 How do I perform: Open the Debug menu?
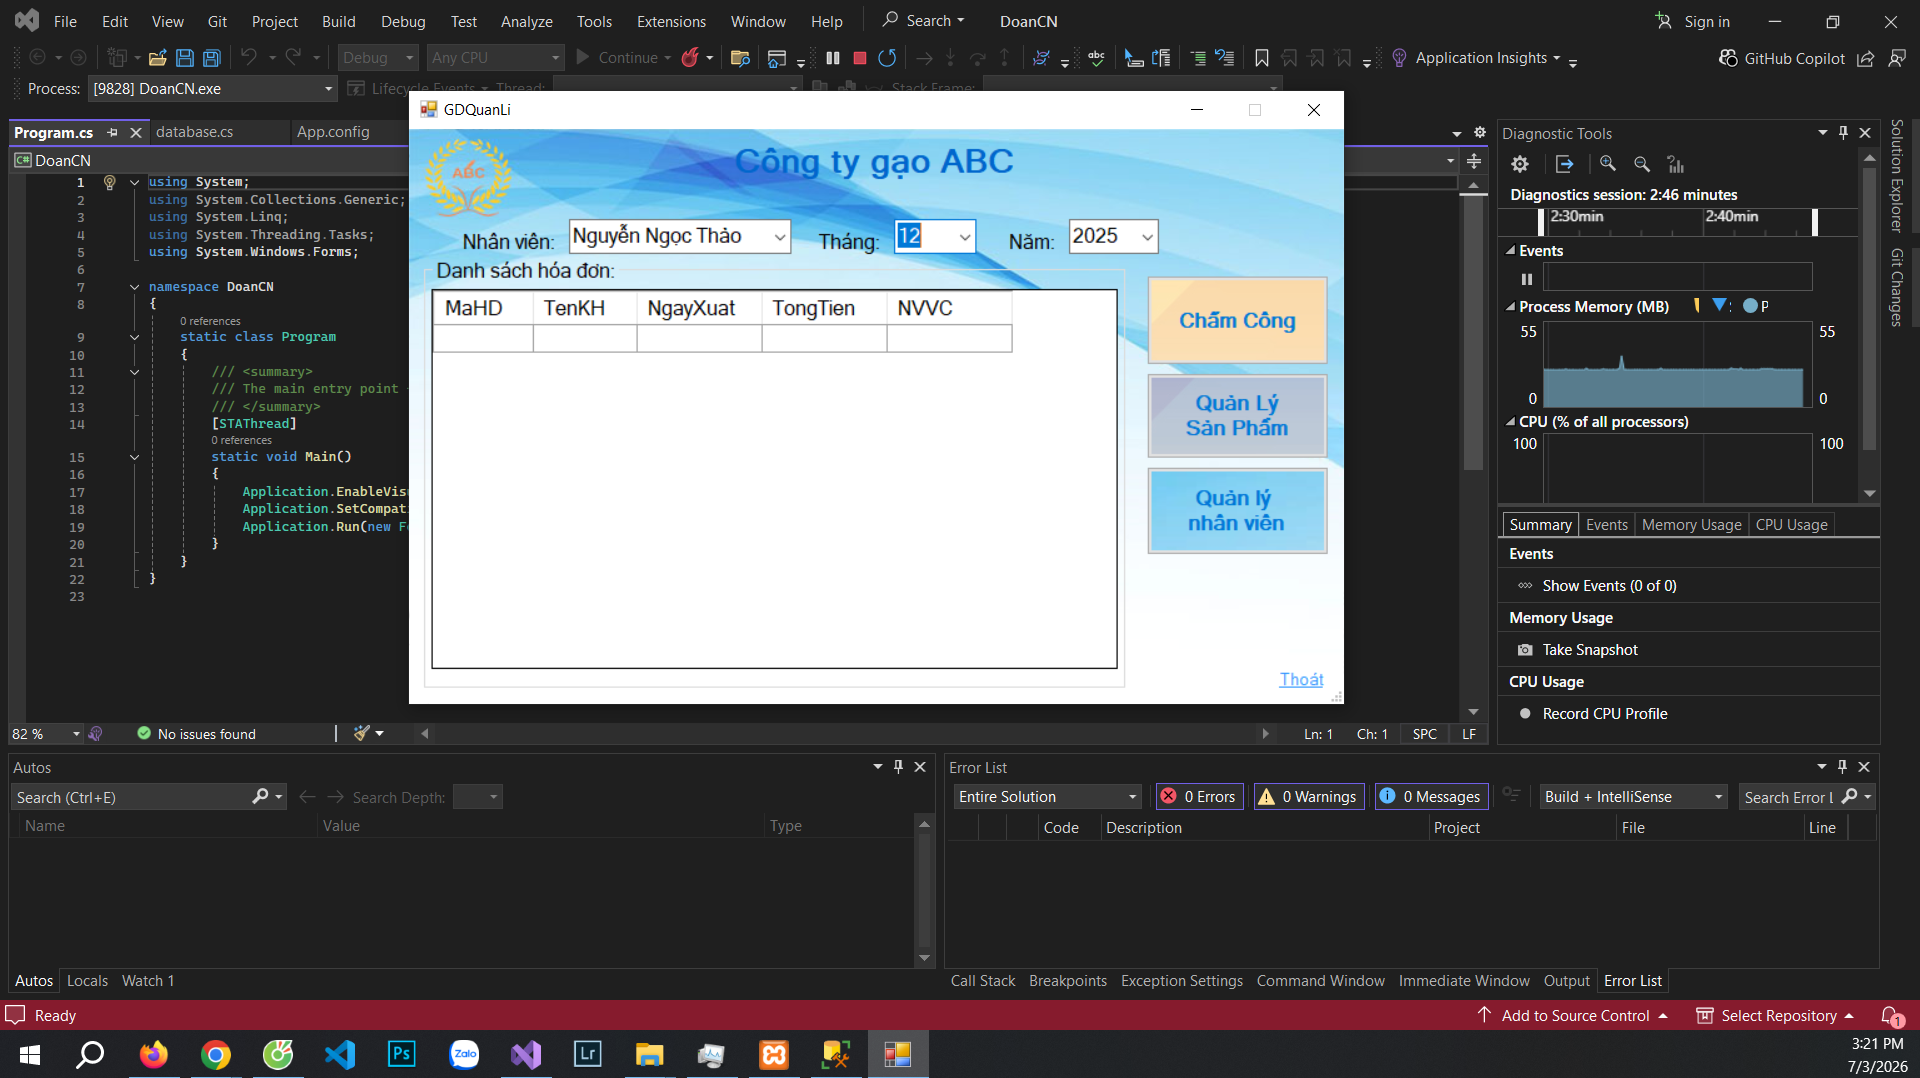tap(402, 21)
